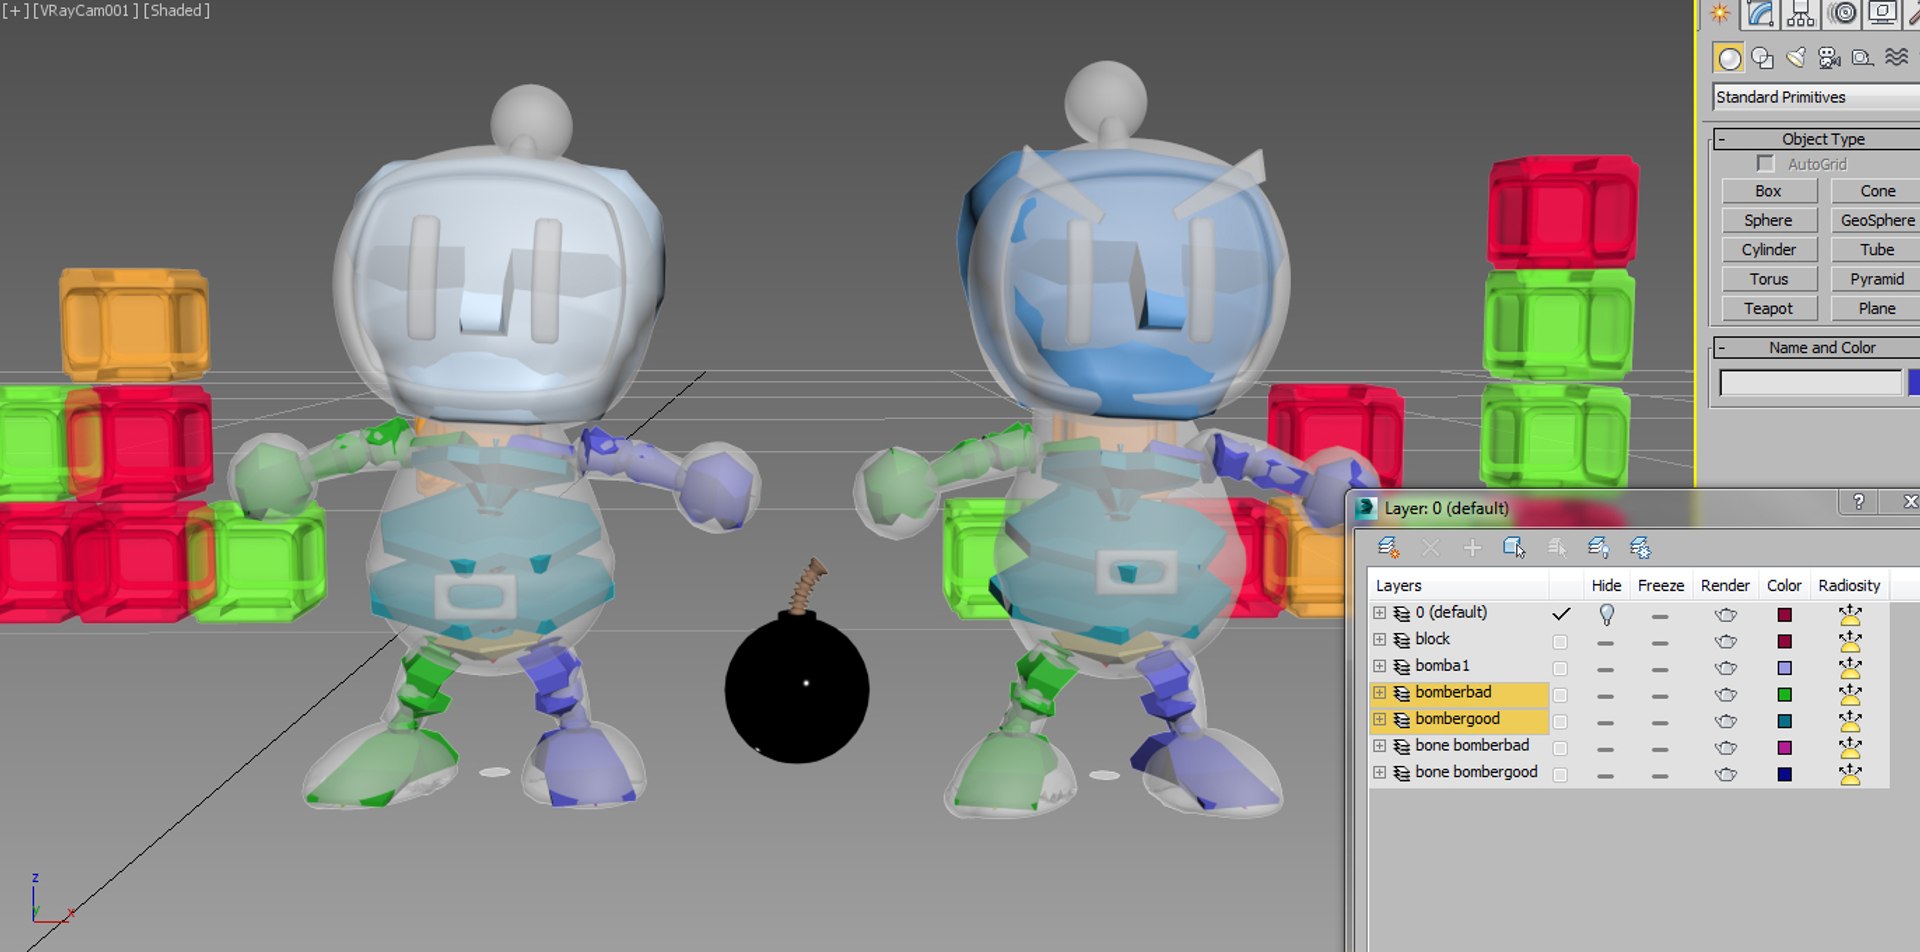Tick the bone bombergood current-layer checkbox
This screenshot has width=1920, height=952.
[1560, 774]
